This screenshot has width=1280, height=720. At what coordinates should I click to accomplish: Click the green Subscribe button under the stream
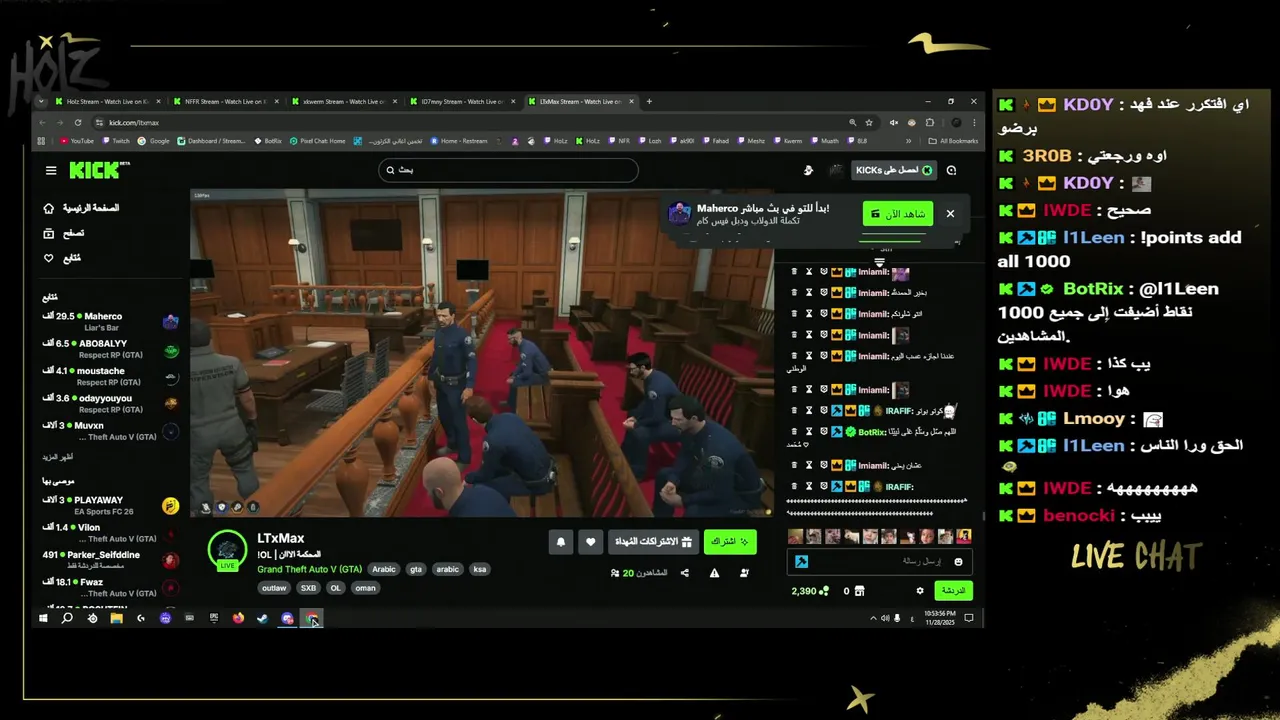(730, 542)
